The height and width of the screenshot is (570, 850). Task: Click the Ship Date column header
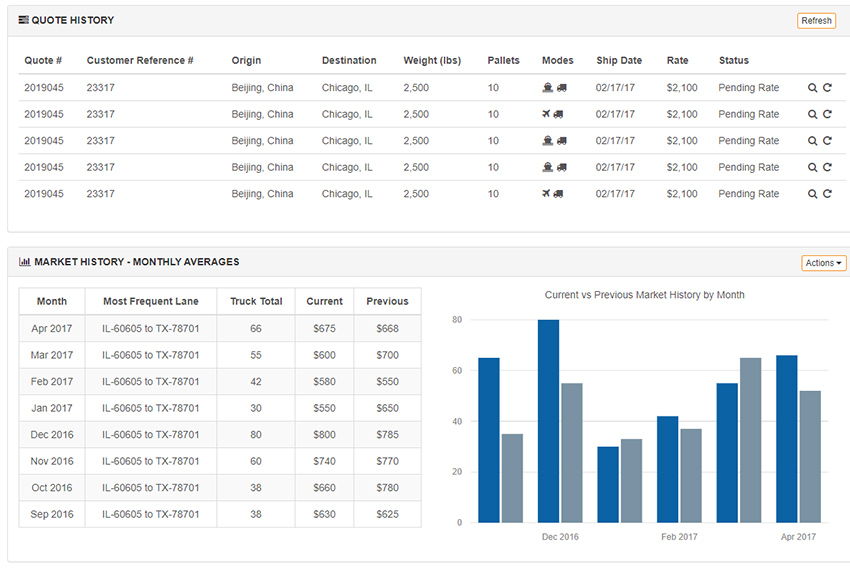[619, 60]
